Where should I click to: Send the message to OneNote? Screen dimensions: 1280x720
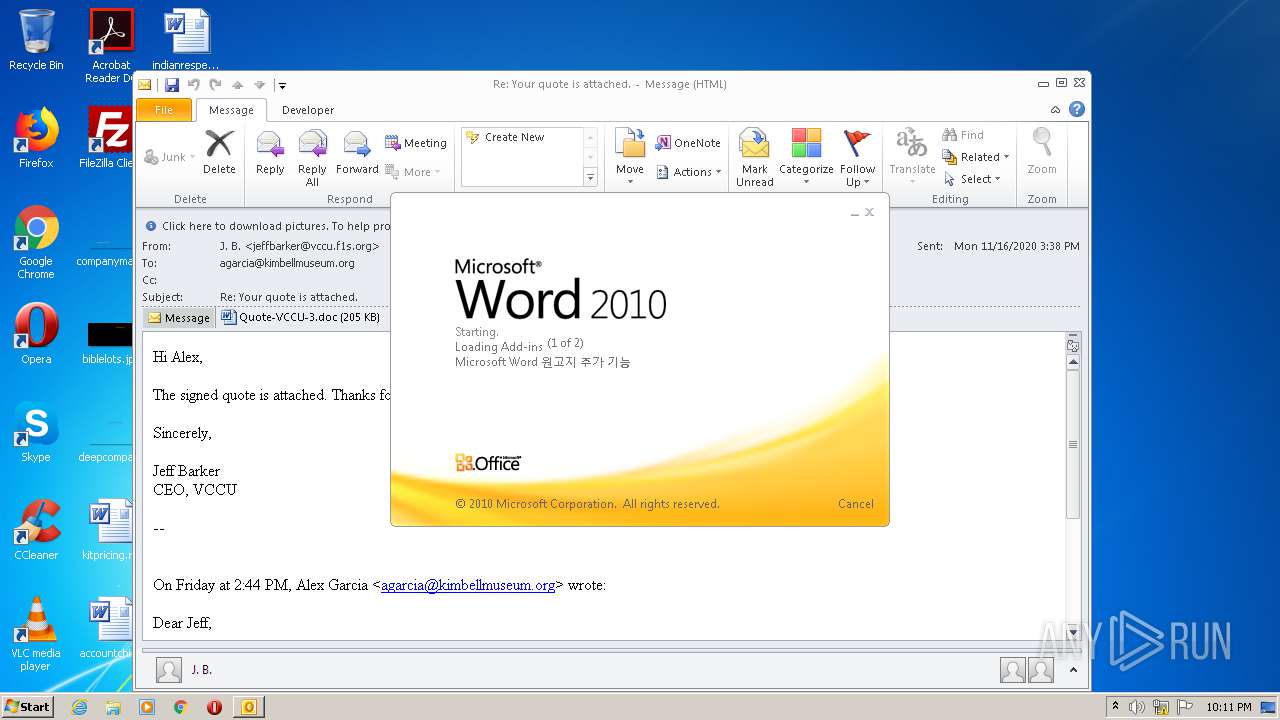(688, 143)
